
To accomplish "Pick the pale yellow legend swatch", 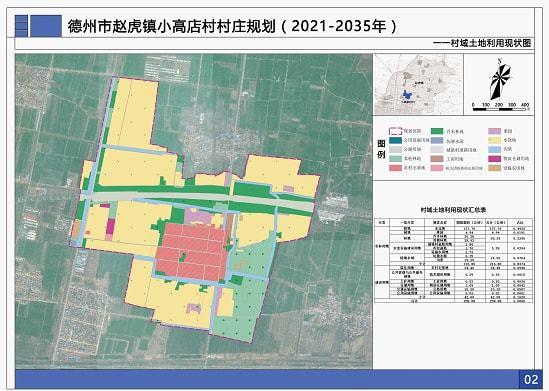I will 494,140.
